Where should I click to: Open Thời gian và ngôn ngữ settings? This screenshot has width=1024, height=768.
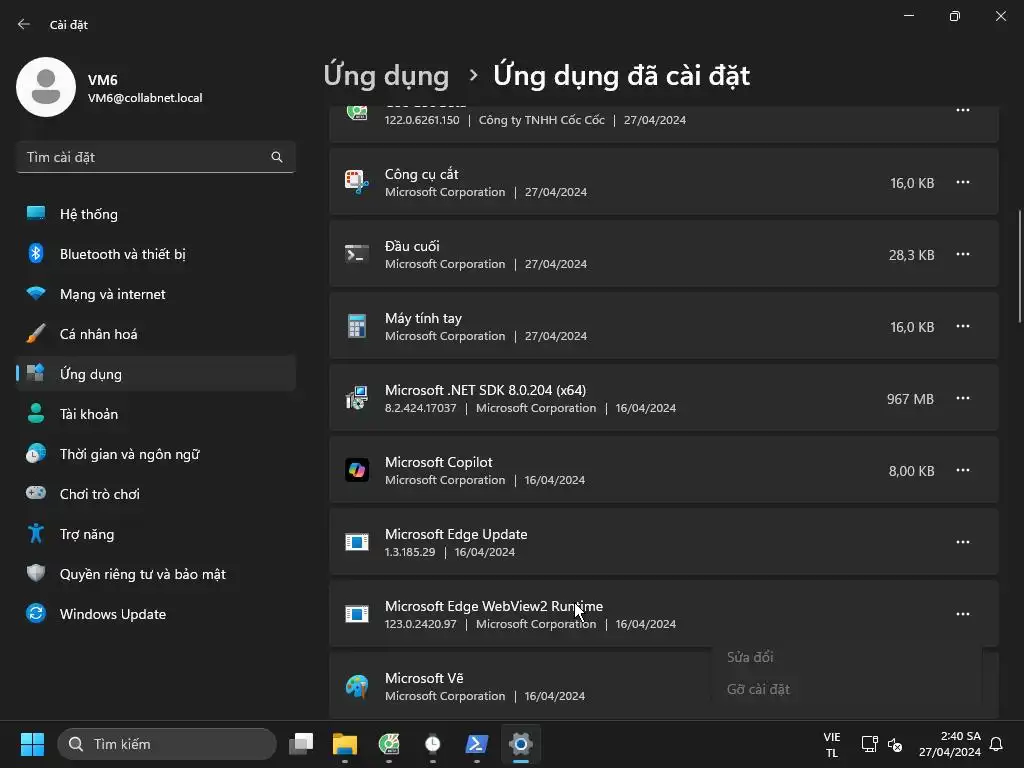coord(155,454)
